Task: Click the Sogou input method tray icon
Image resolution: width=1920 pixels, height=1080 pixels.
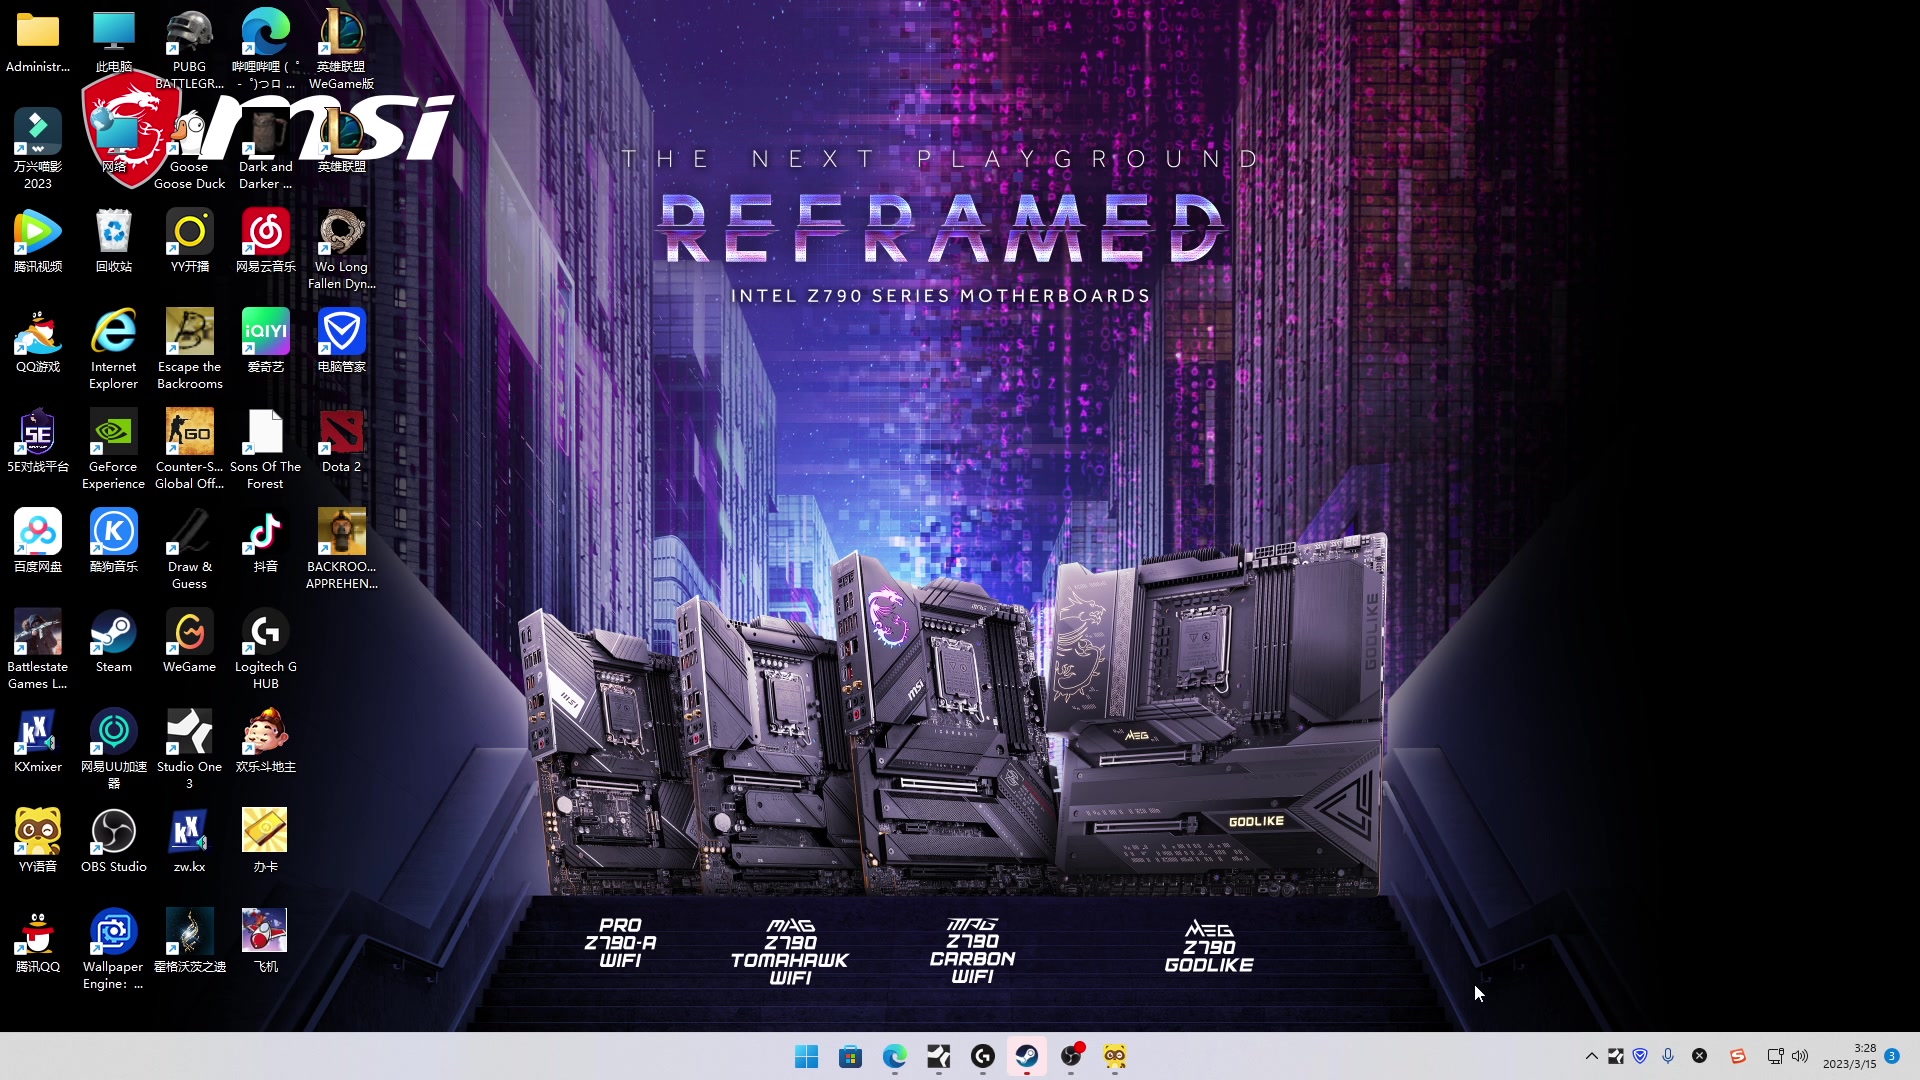Action: 1738,1056
